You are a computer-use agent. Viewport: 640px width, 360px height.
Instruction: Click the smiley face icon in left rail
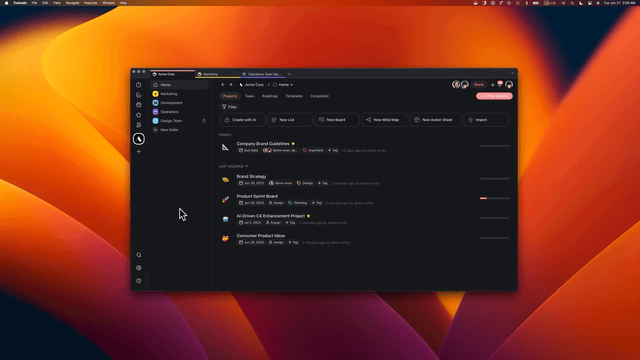(x=139, y=105)
